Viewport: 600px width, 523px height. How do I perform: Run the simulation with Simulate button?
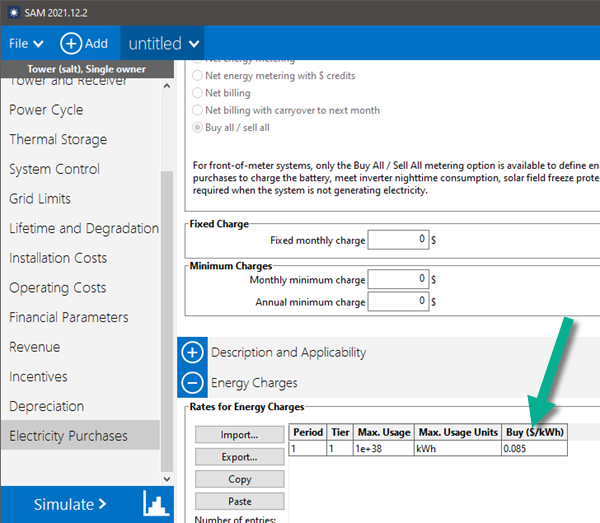70,503
